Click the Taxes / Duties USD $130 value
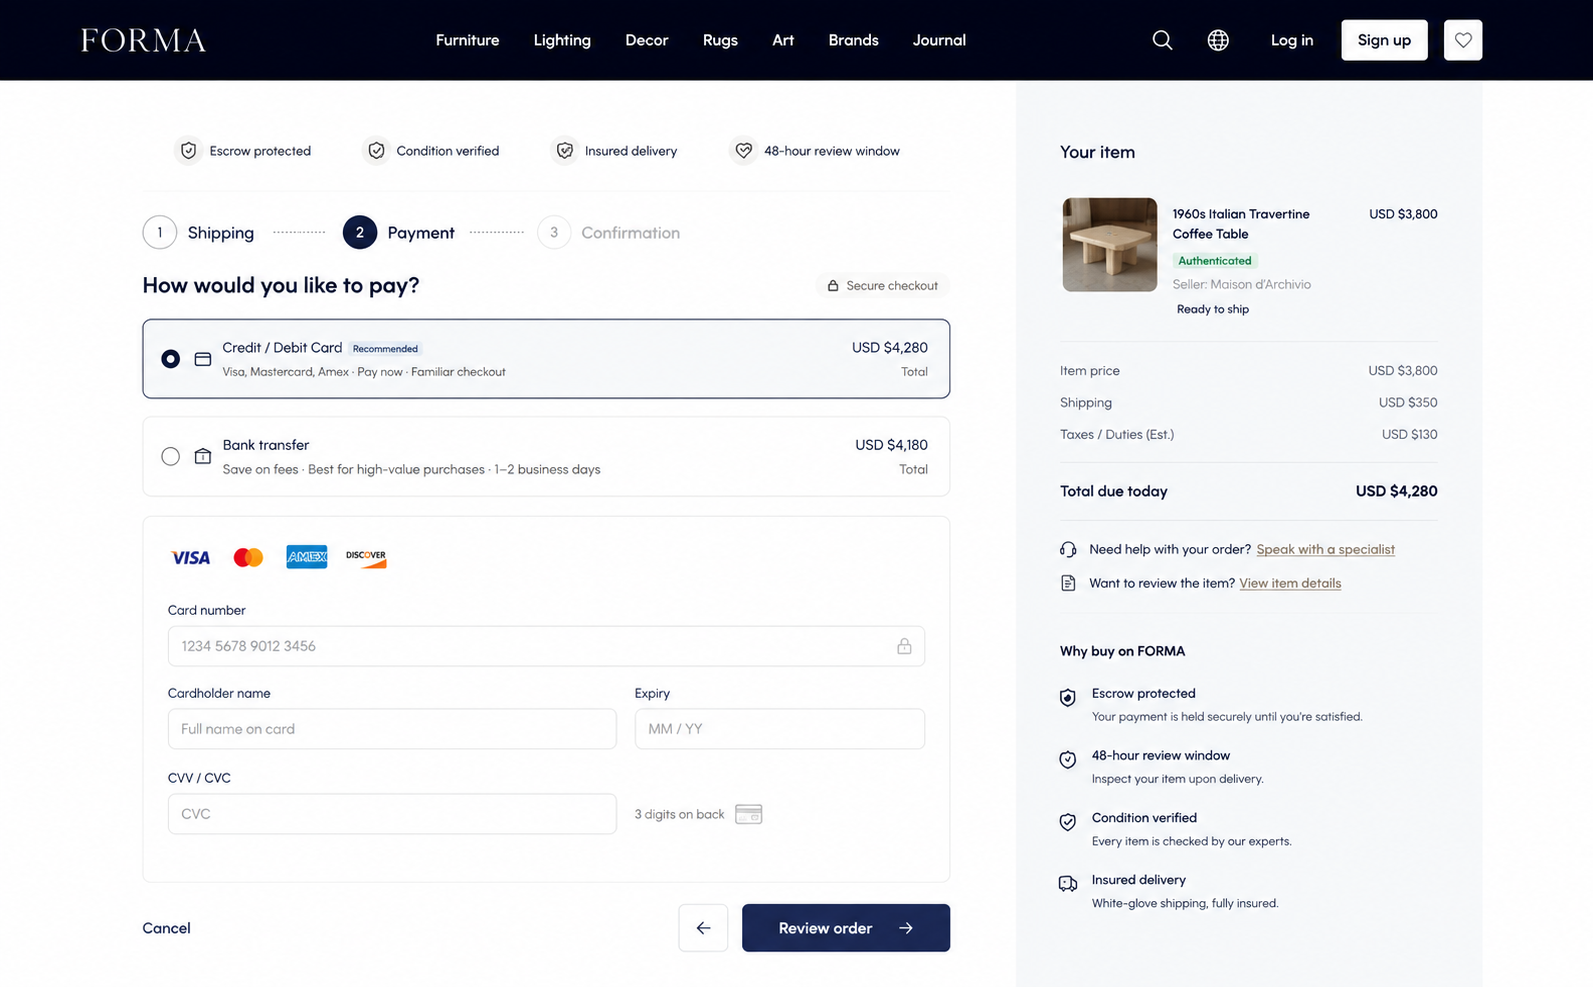The image size is (1593, 987). click(x=1409, y=434)
